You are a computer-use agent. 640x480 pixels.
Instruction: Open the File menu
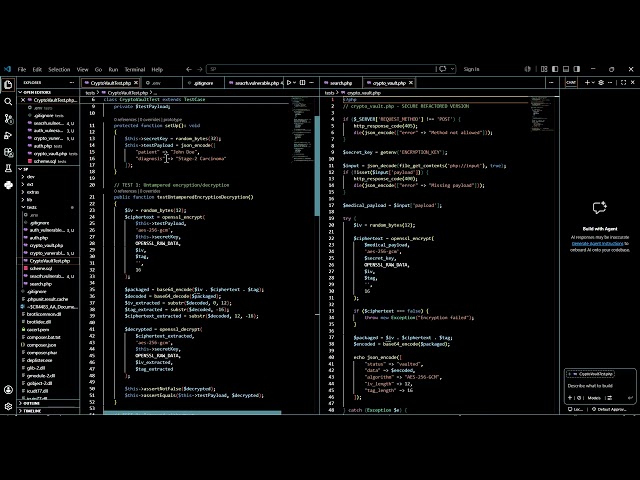22,69
